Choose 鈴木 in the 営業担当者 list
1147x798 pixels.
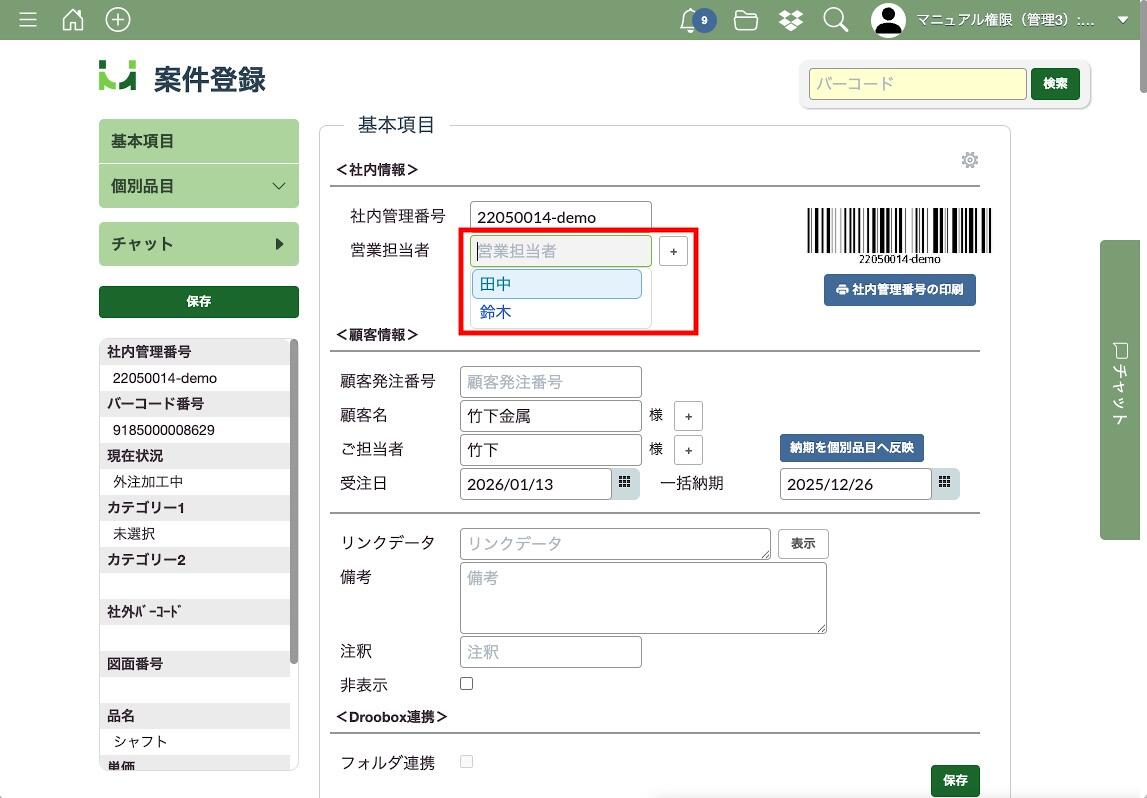496,312
